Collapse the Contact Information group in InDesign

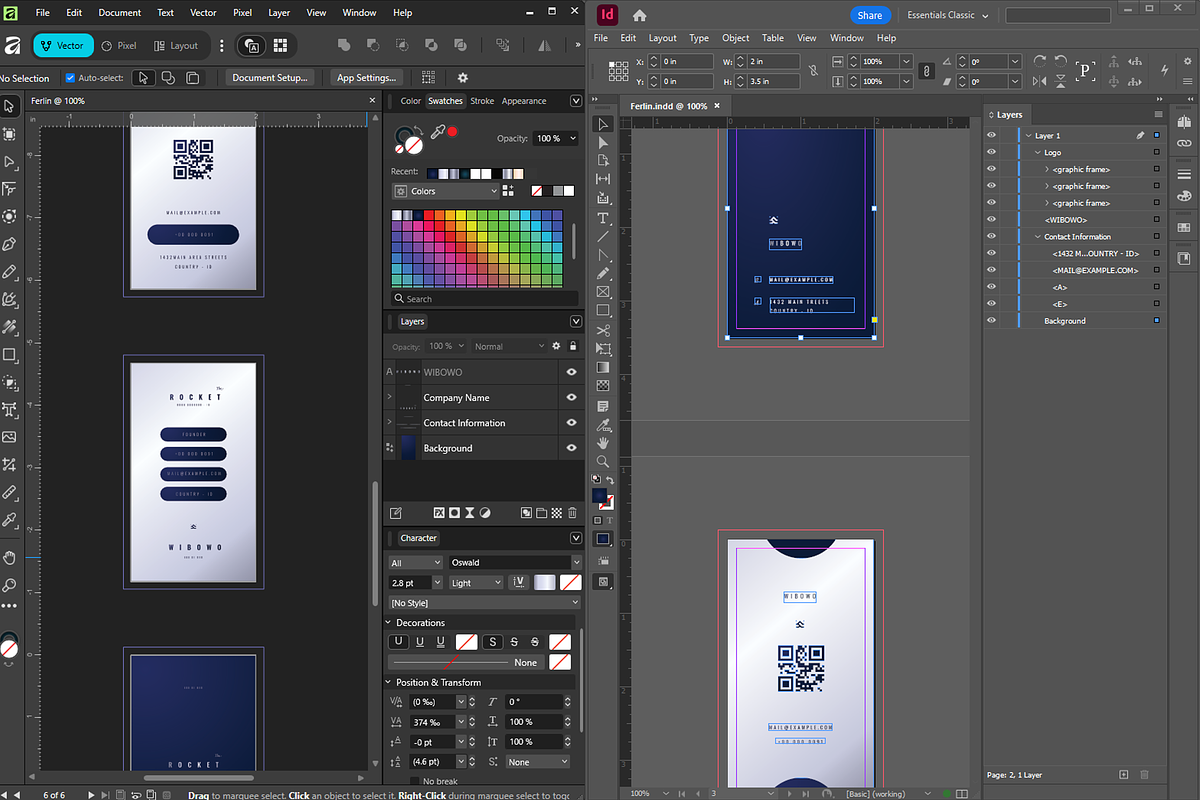(x=1037, y=237)
